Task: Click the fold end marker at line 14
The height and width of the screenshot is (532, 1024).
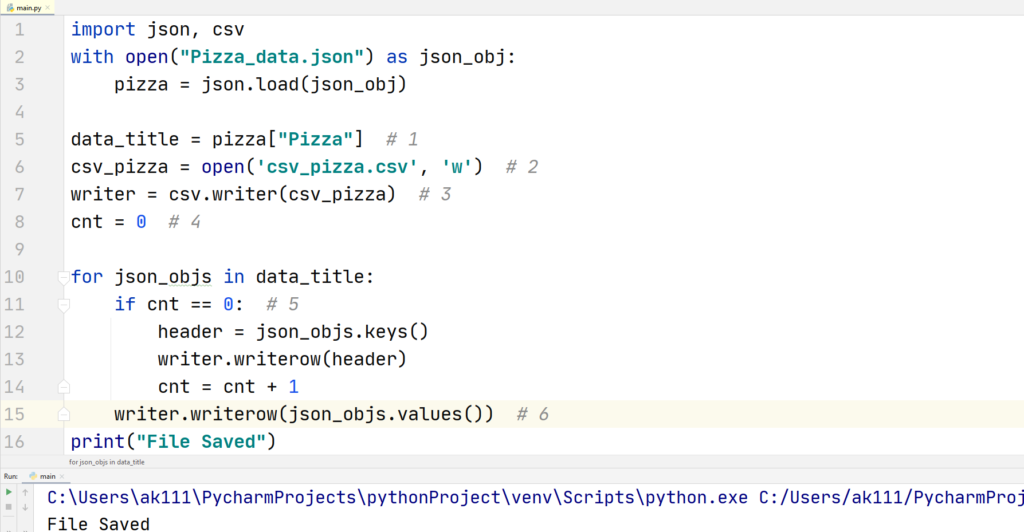Action: click(63, 387)
